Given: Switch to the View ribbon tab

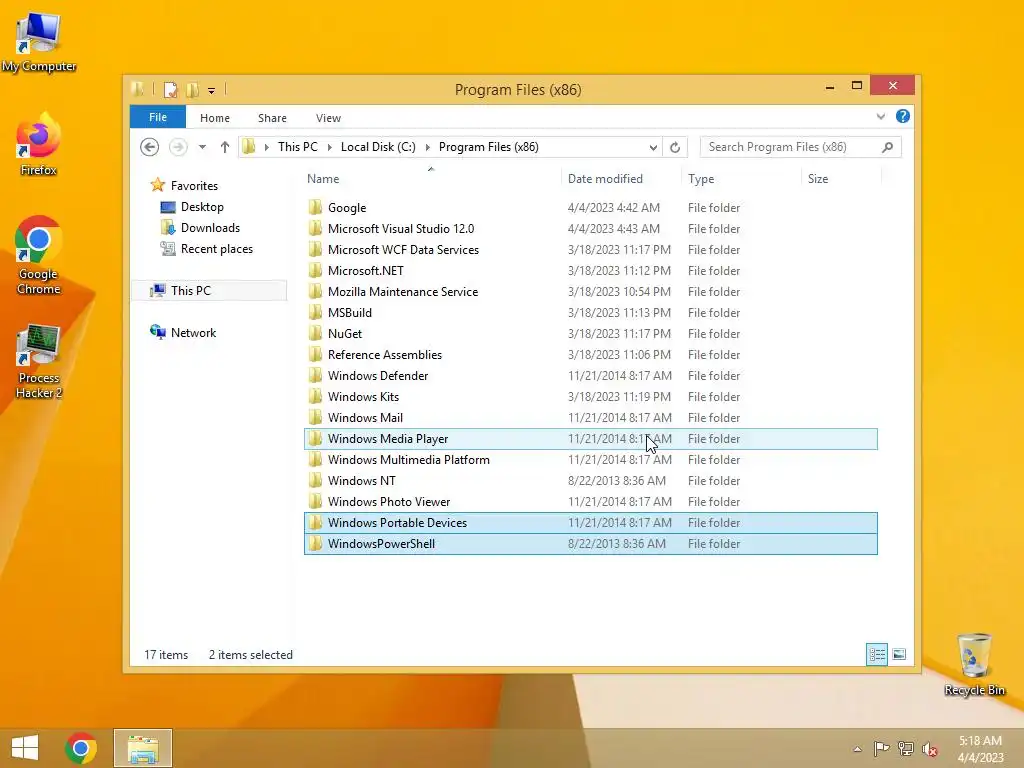Looking at the screenshot, I should pos(328,118).
